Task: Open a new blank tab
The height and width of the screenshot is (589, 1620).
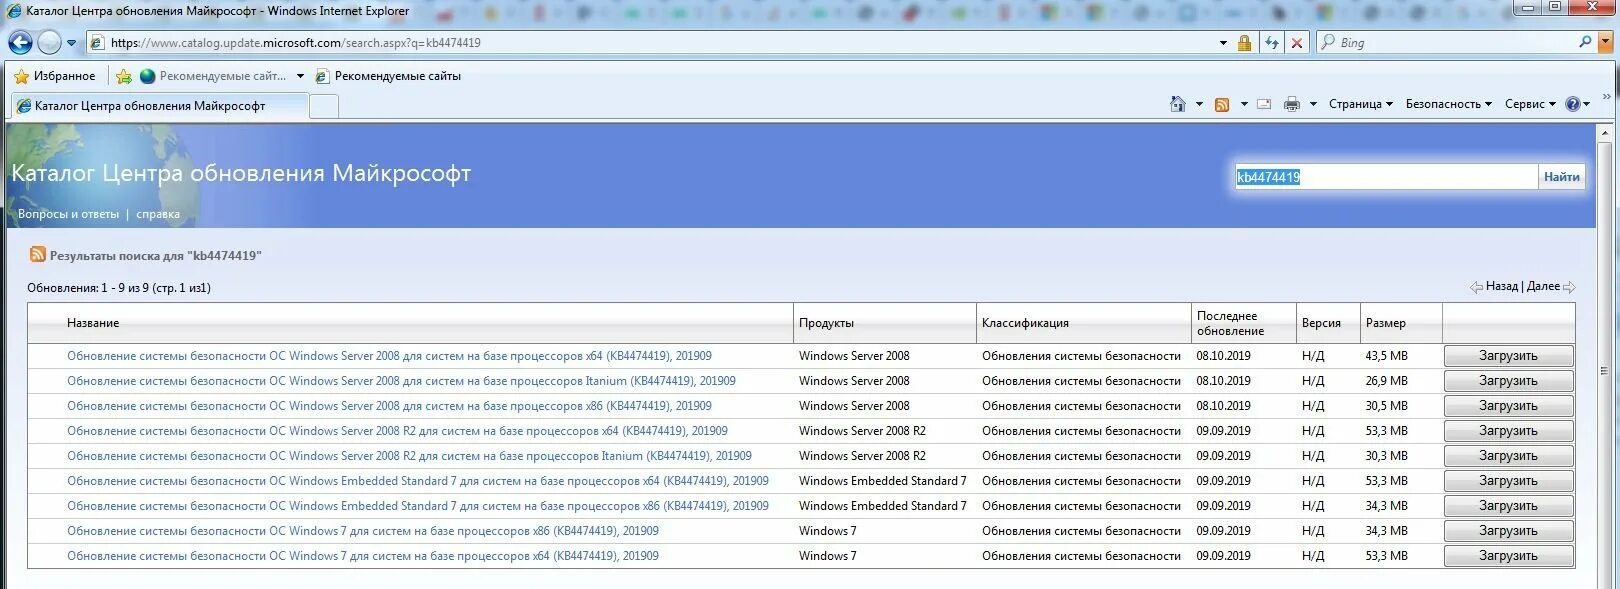Action: pyautogui.click(x=324, y=106)
